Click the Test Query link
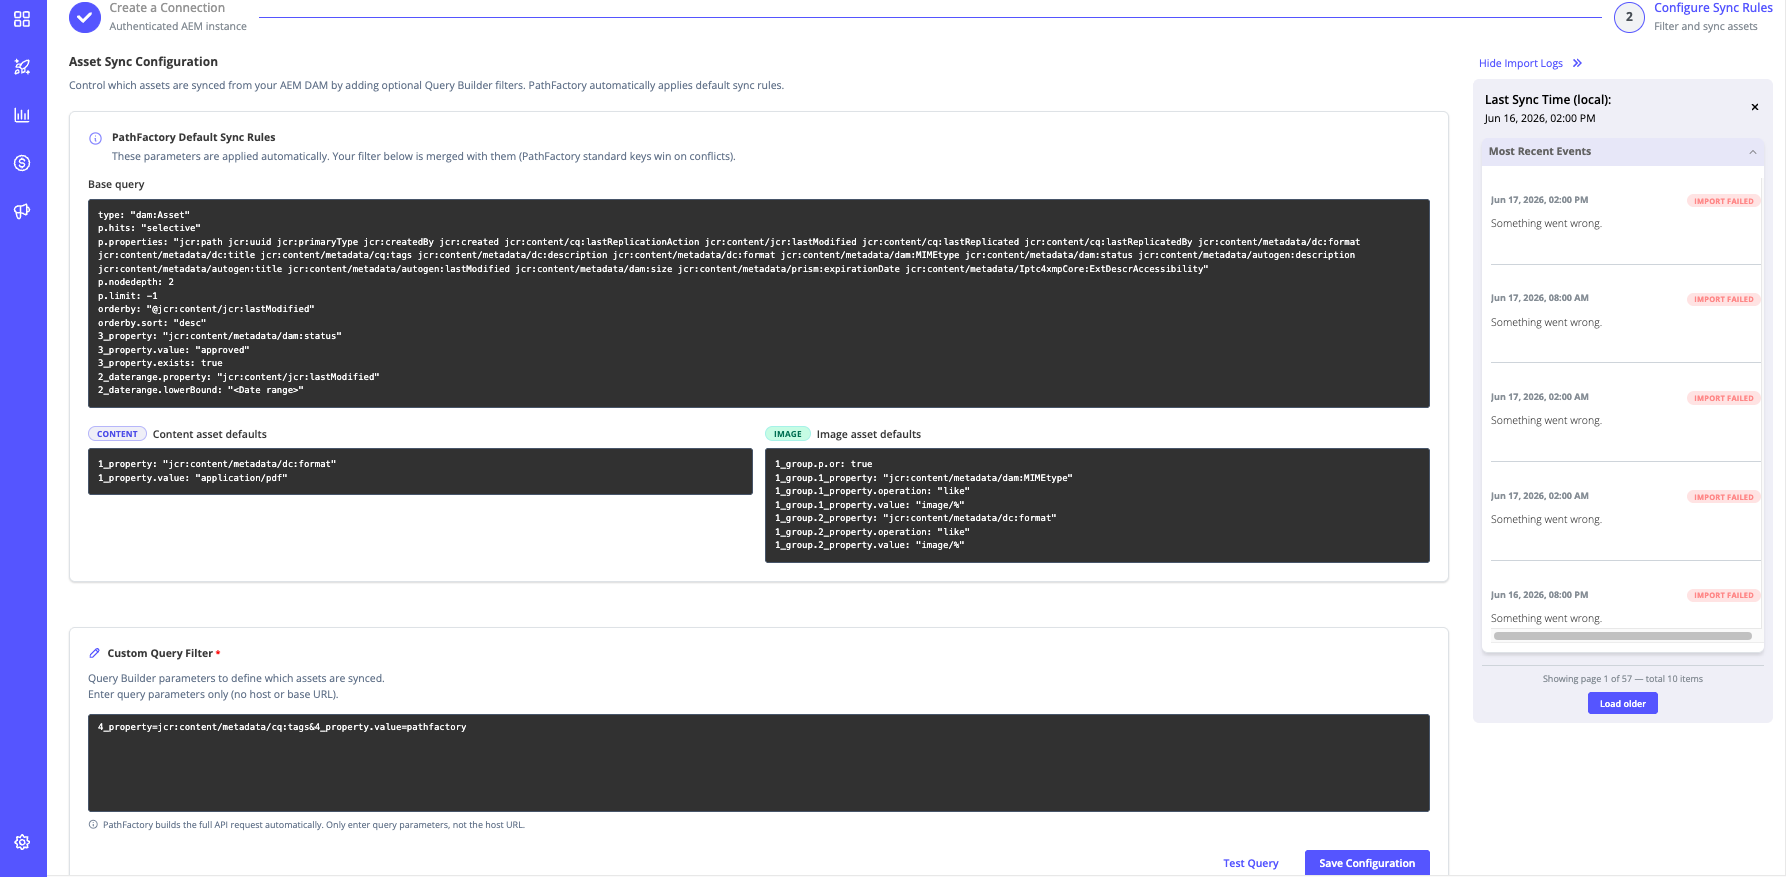Viewport: 1786px width, 877px height. point(1251,863)
